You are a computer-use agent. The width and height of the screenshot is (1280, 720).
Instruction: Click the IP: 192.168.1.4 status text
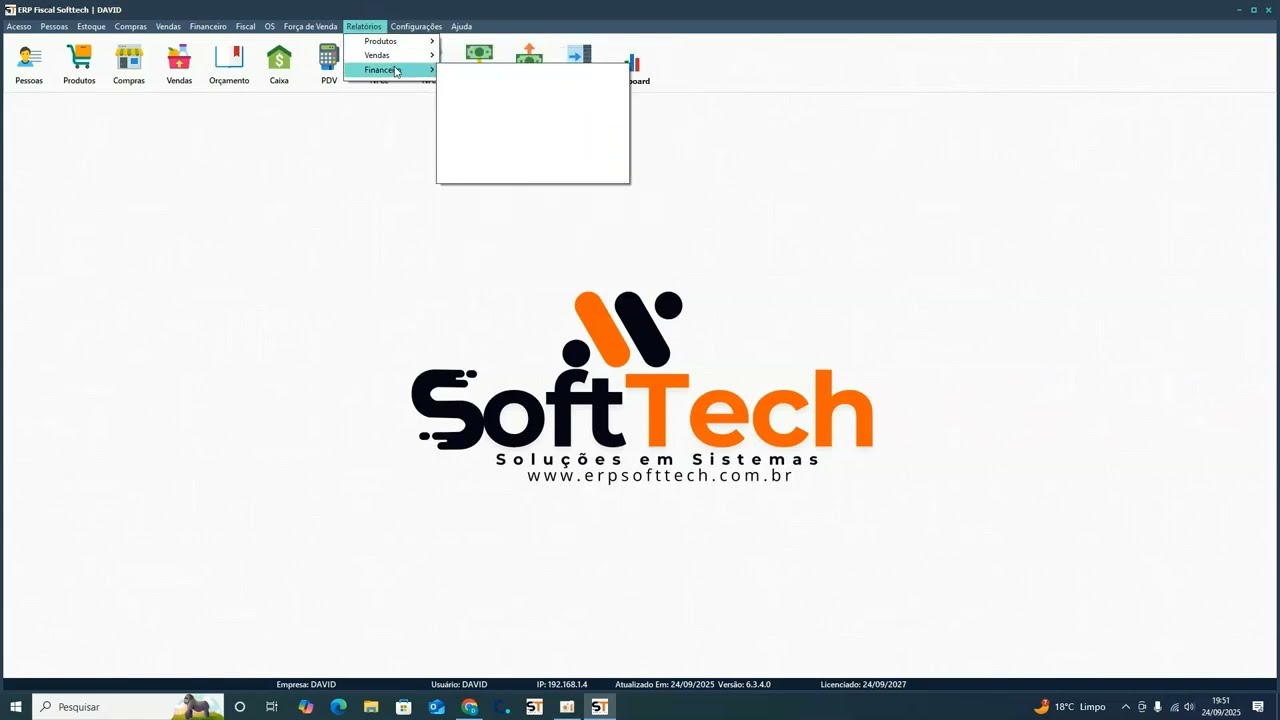[x=562, y=685]
